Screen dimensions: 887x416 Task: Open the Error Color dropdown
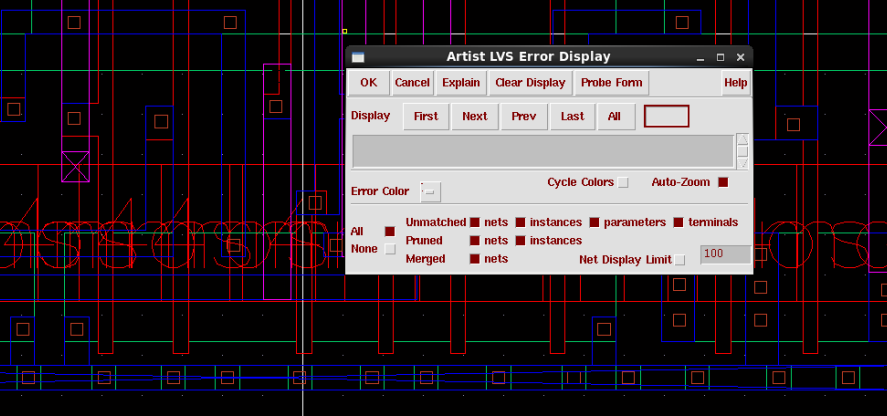(x=429, y=191)
